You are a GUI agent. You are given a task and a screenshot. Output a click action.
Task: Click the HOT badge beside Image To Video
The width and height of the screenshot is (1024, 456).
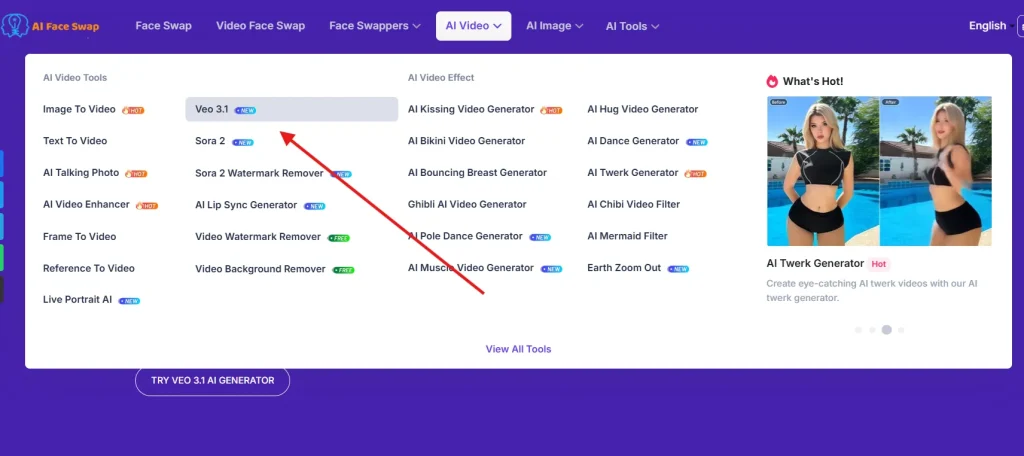134,110
